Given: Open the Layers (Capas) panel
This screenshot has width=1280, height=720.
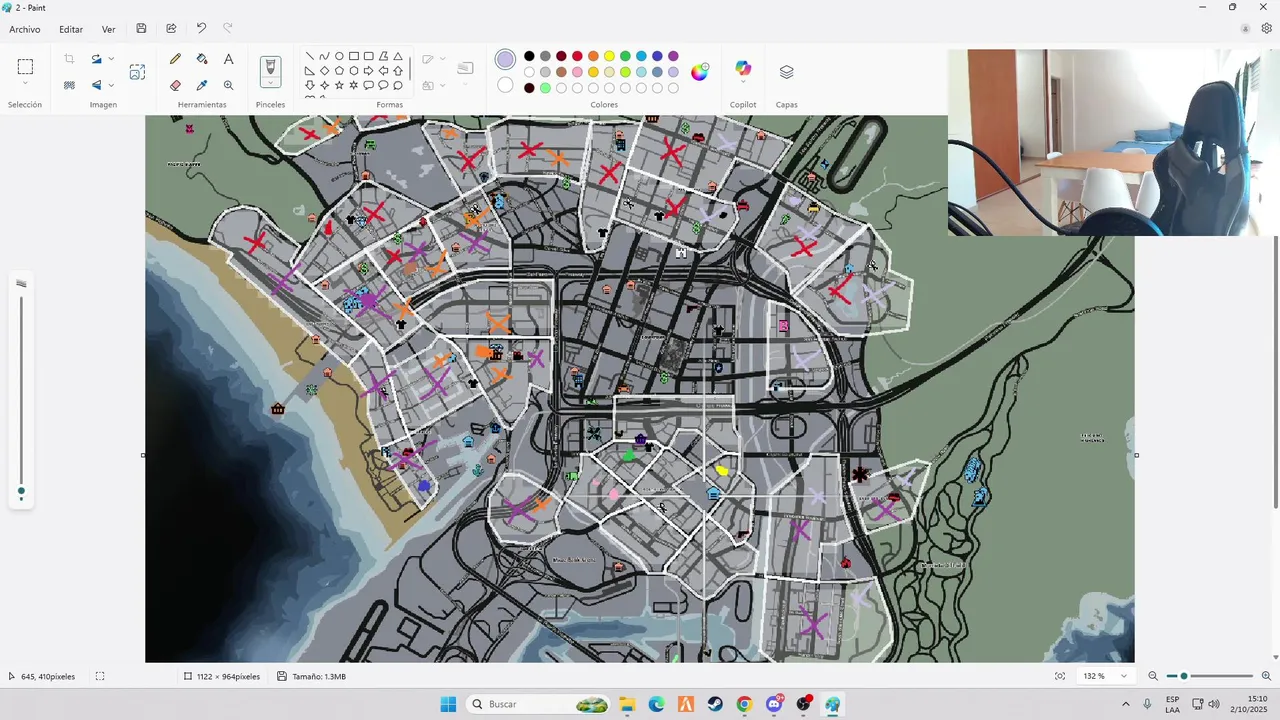Looking at the screenshot, I should [786, 72].
